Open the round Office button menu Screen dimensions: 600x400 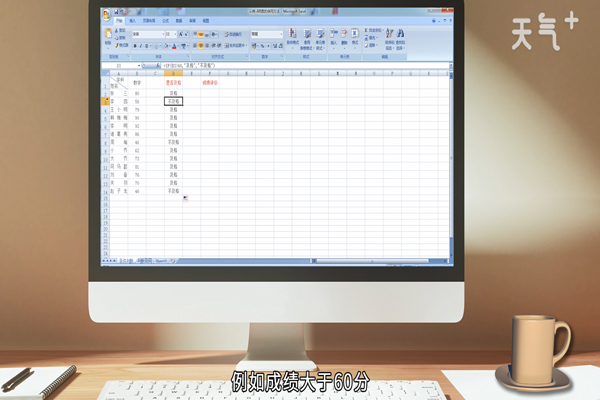[x=107, y=15]
